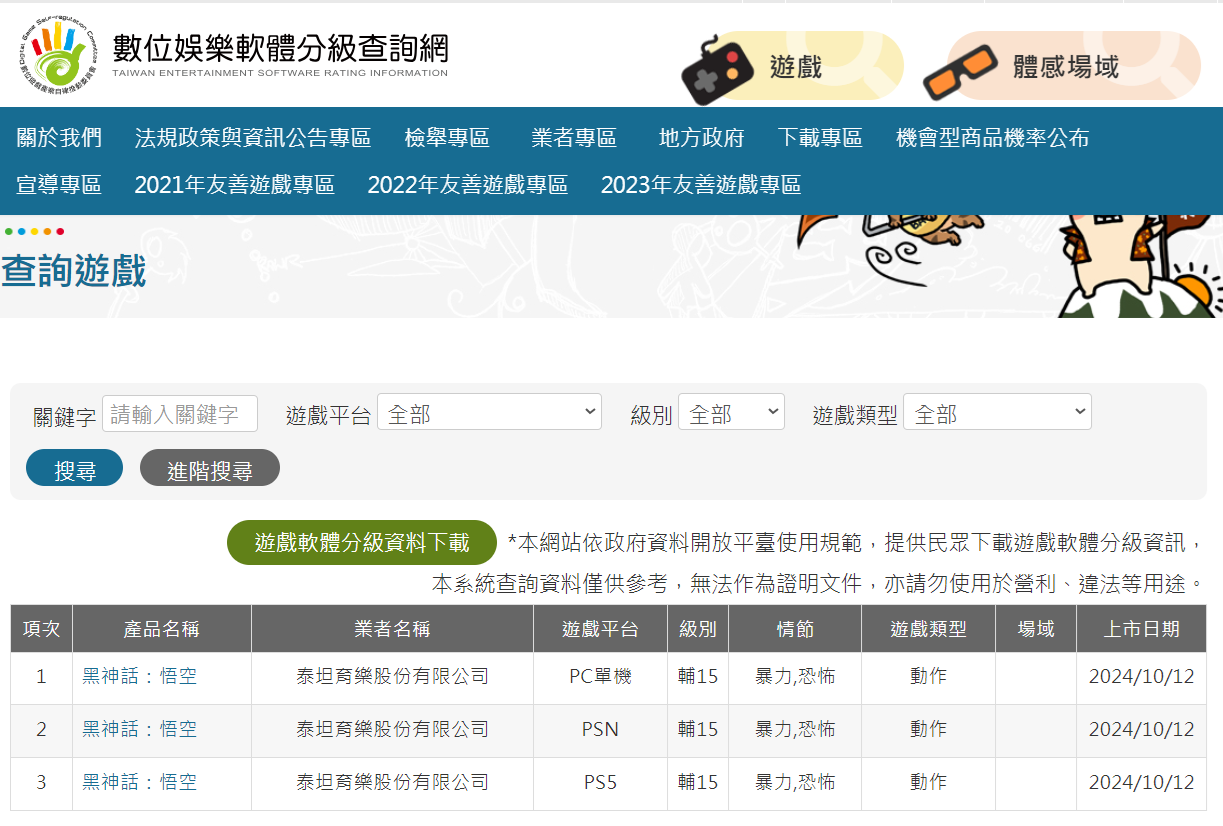Viewport: 1223px width, 826px height.
Task: Click the 進階搜尋 button
Action: click(x=210, y=469)
